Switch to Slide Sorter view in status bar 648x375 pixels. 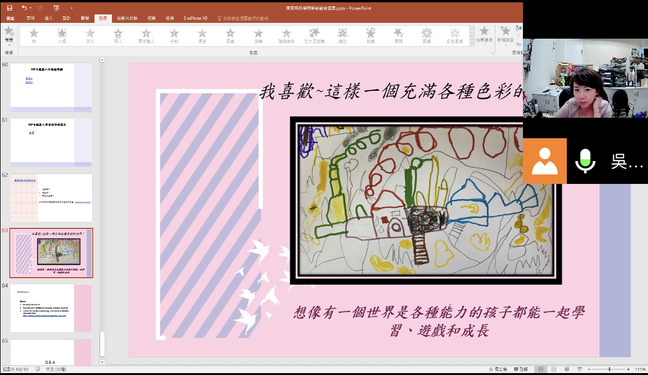point(553,369)
